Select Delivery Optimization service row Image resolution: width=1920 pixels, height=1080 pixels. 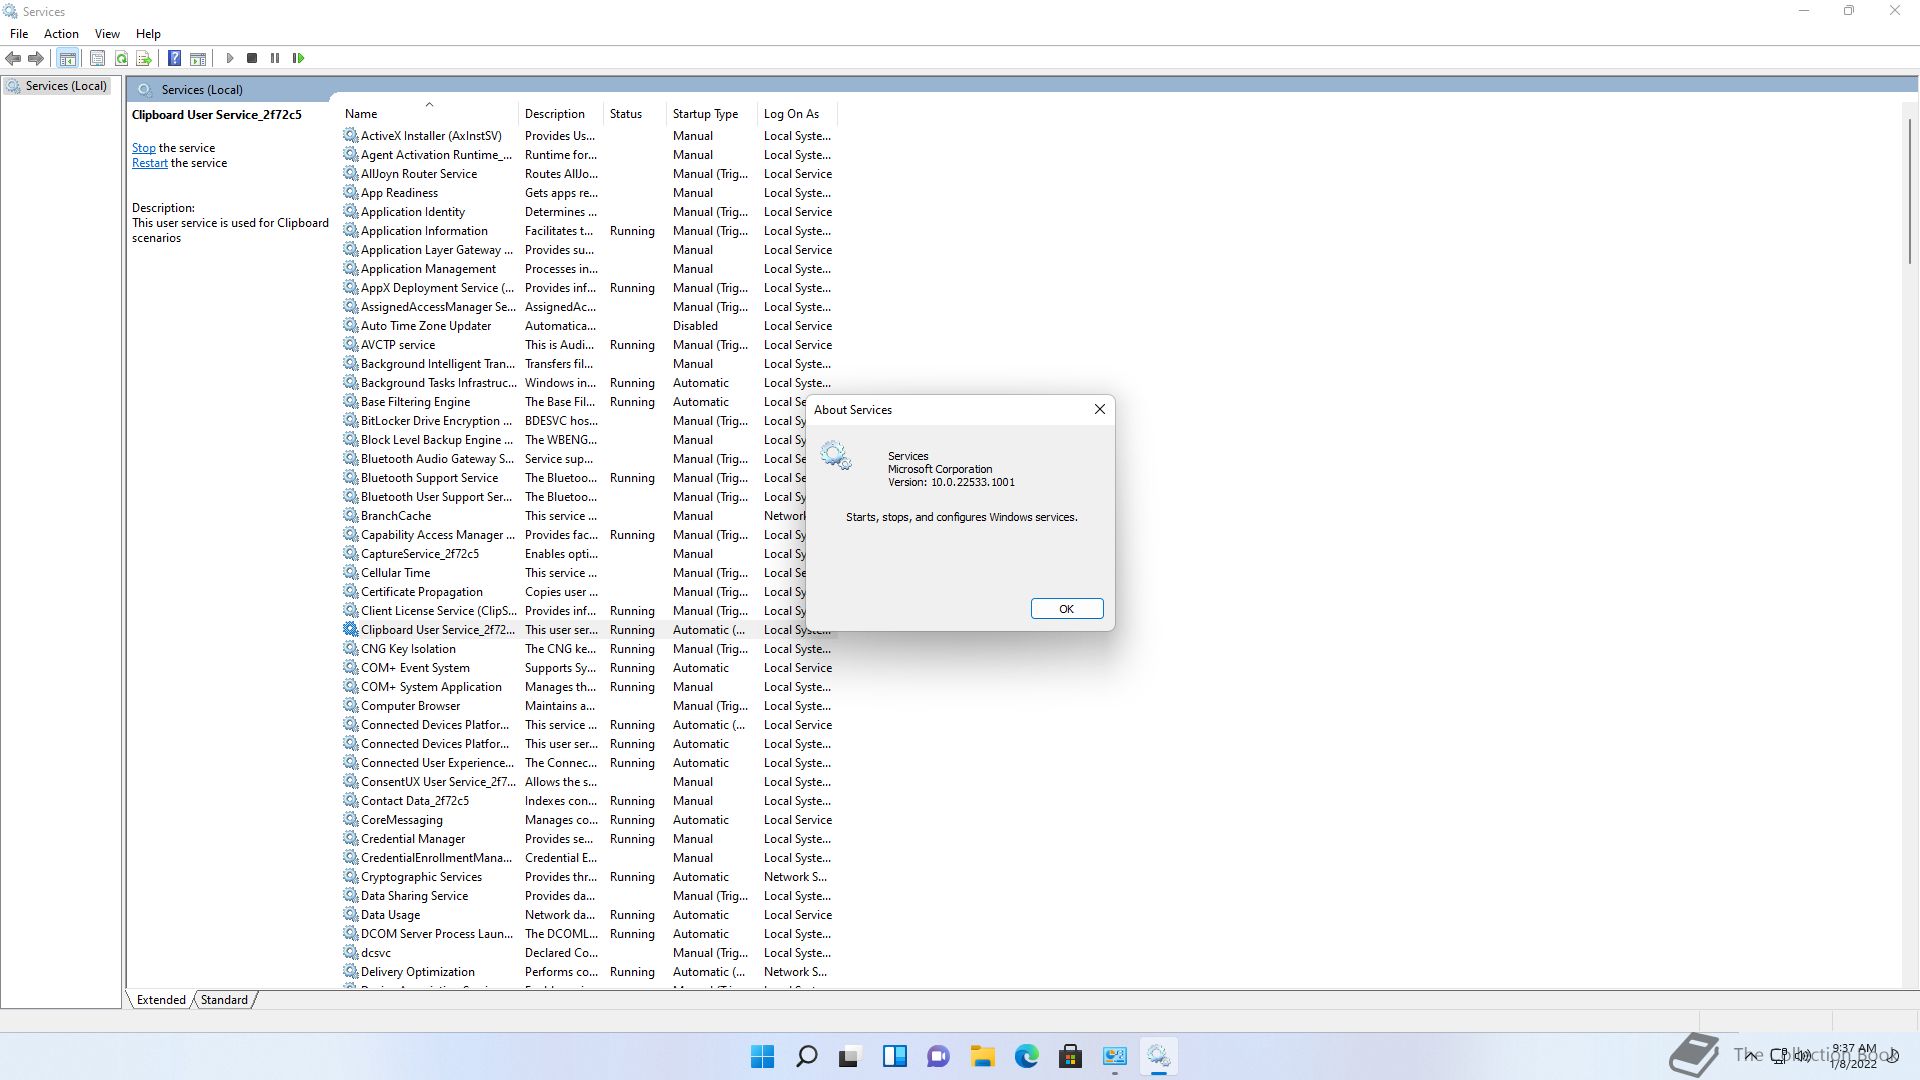coord(588,972)
